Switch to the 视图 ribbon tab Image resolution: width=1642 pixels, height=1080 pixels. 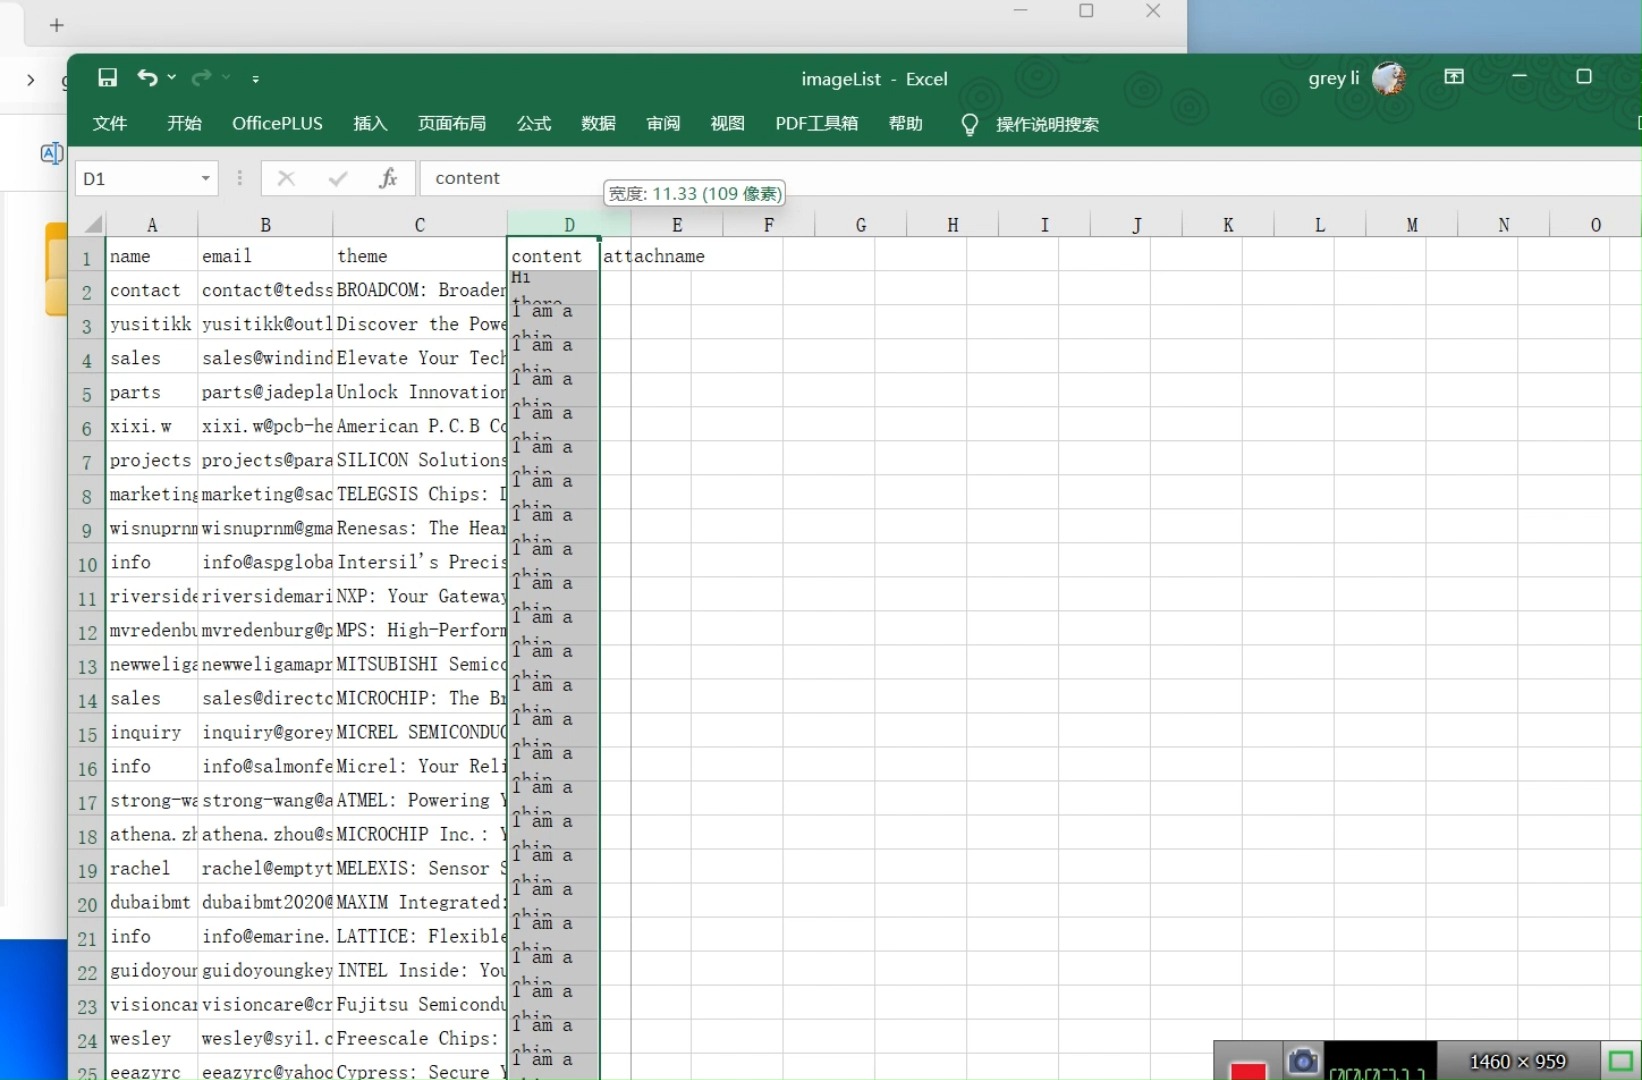[727, 124]
